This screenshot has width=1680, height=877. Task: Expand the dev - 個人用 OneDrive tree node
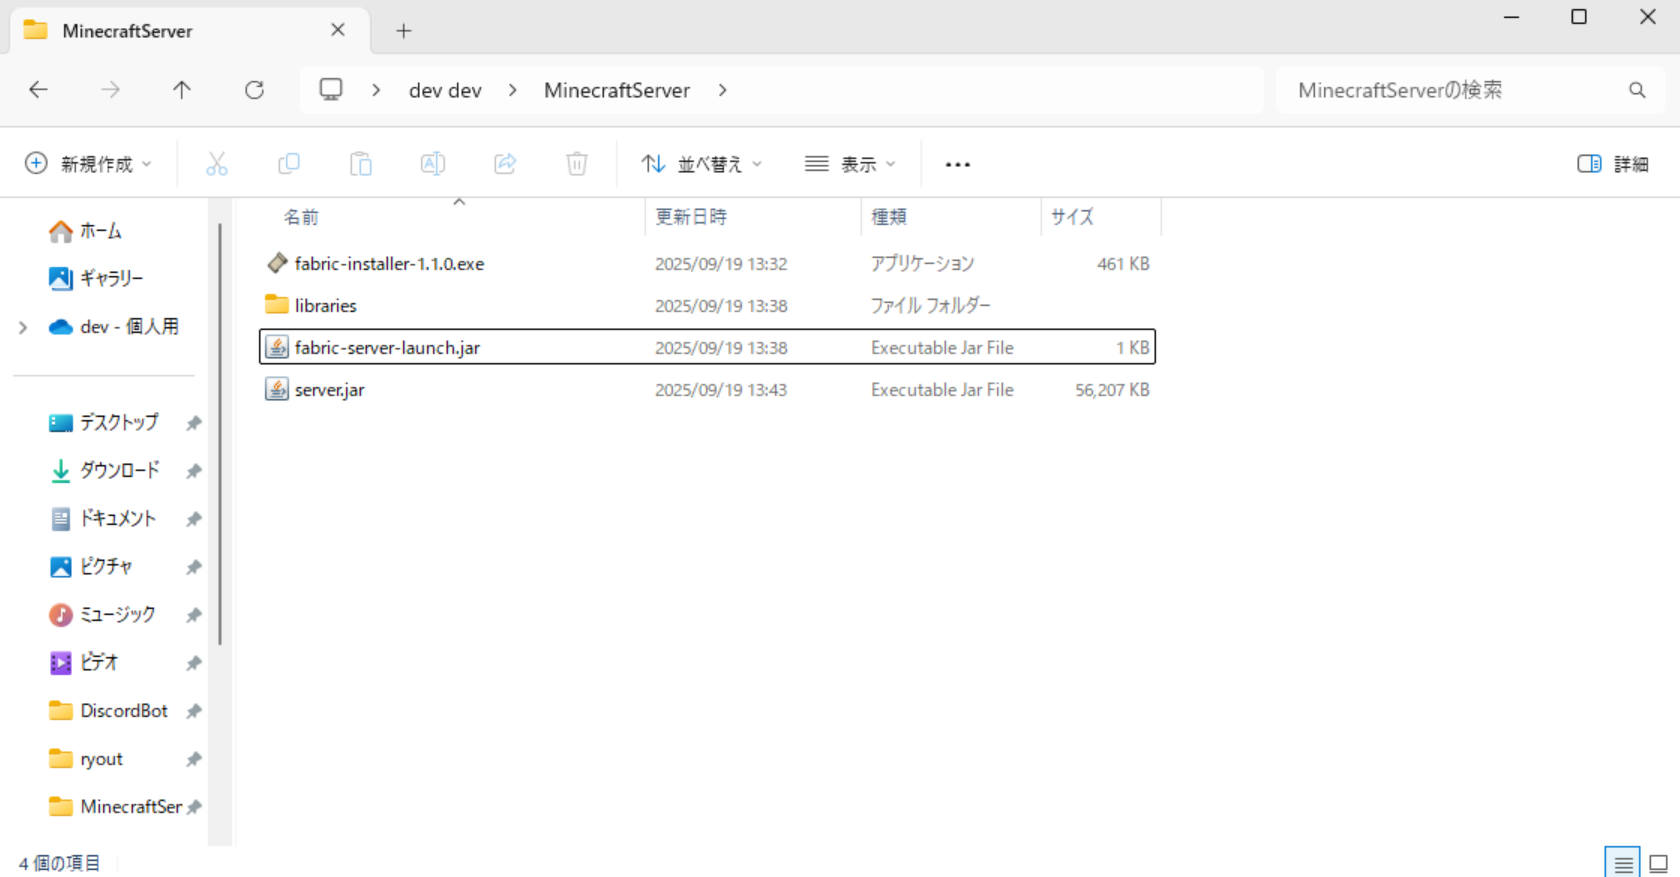(x=23, y=327)
